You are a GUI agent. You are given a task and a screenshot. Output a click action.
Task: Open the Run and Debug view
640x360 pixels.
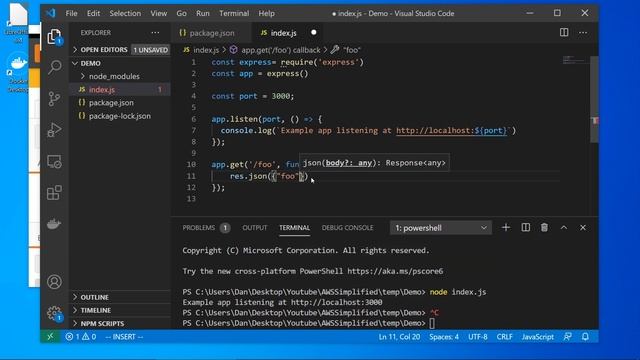tap(54, 130)
